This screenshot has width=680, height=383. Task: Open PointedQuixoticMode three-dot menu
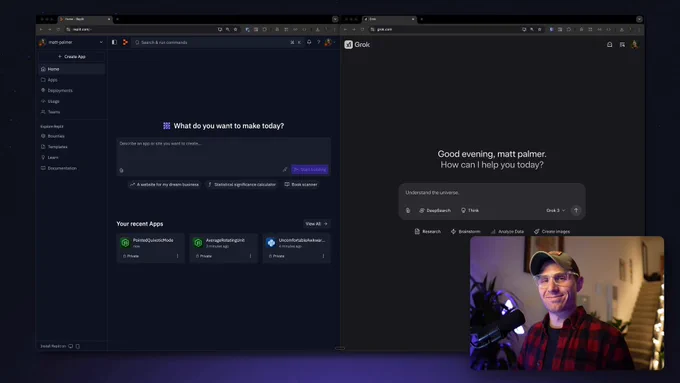[x=177, y=256]
